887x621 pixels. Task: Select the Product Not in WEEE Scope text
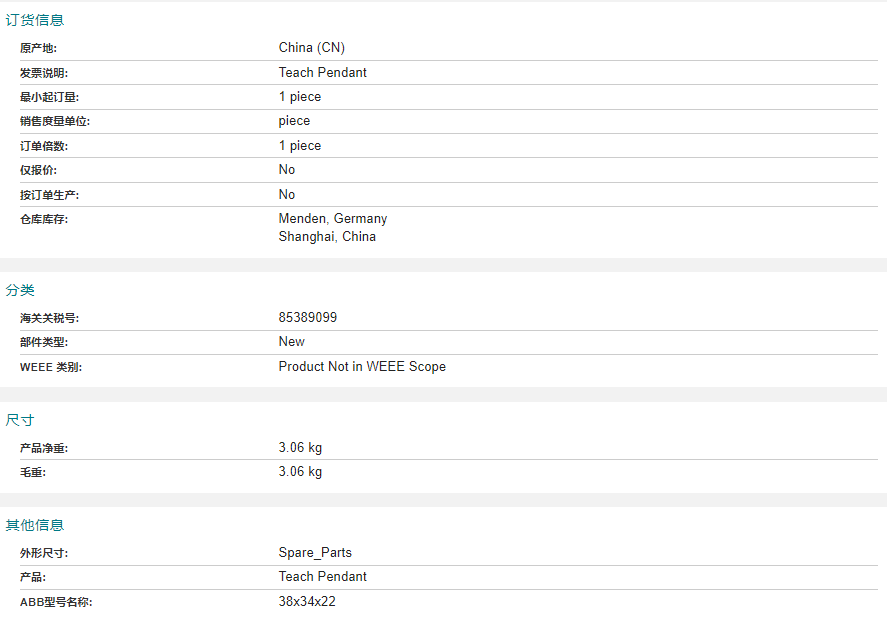point(362,366)
